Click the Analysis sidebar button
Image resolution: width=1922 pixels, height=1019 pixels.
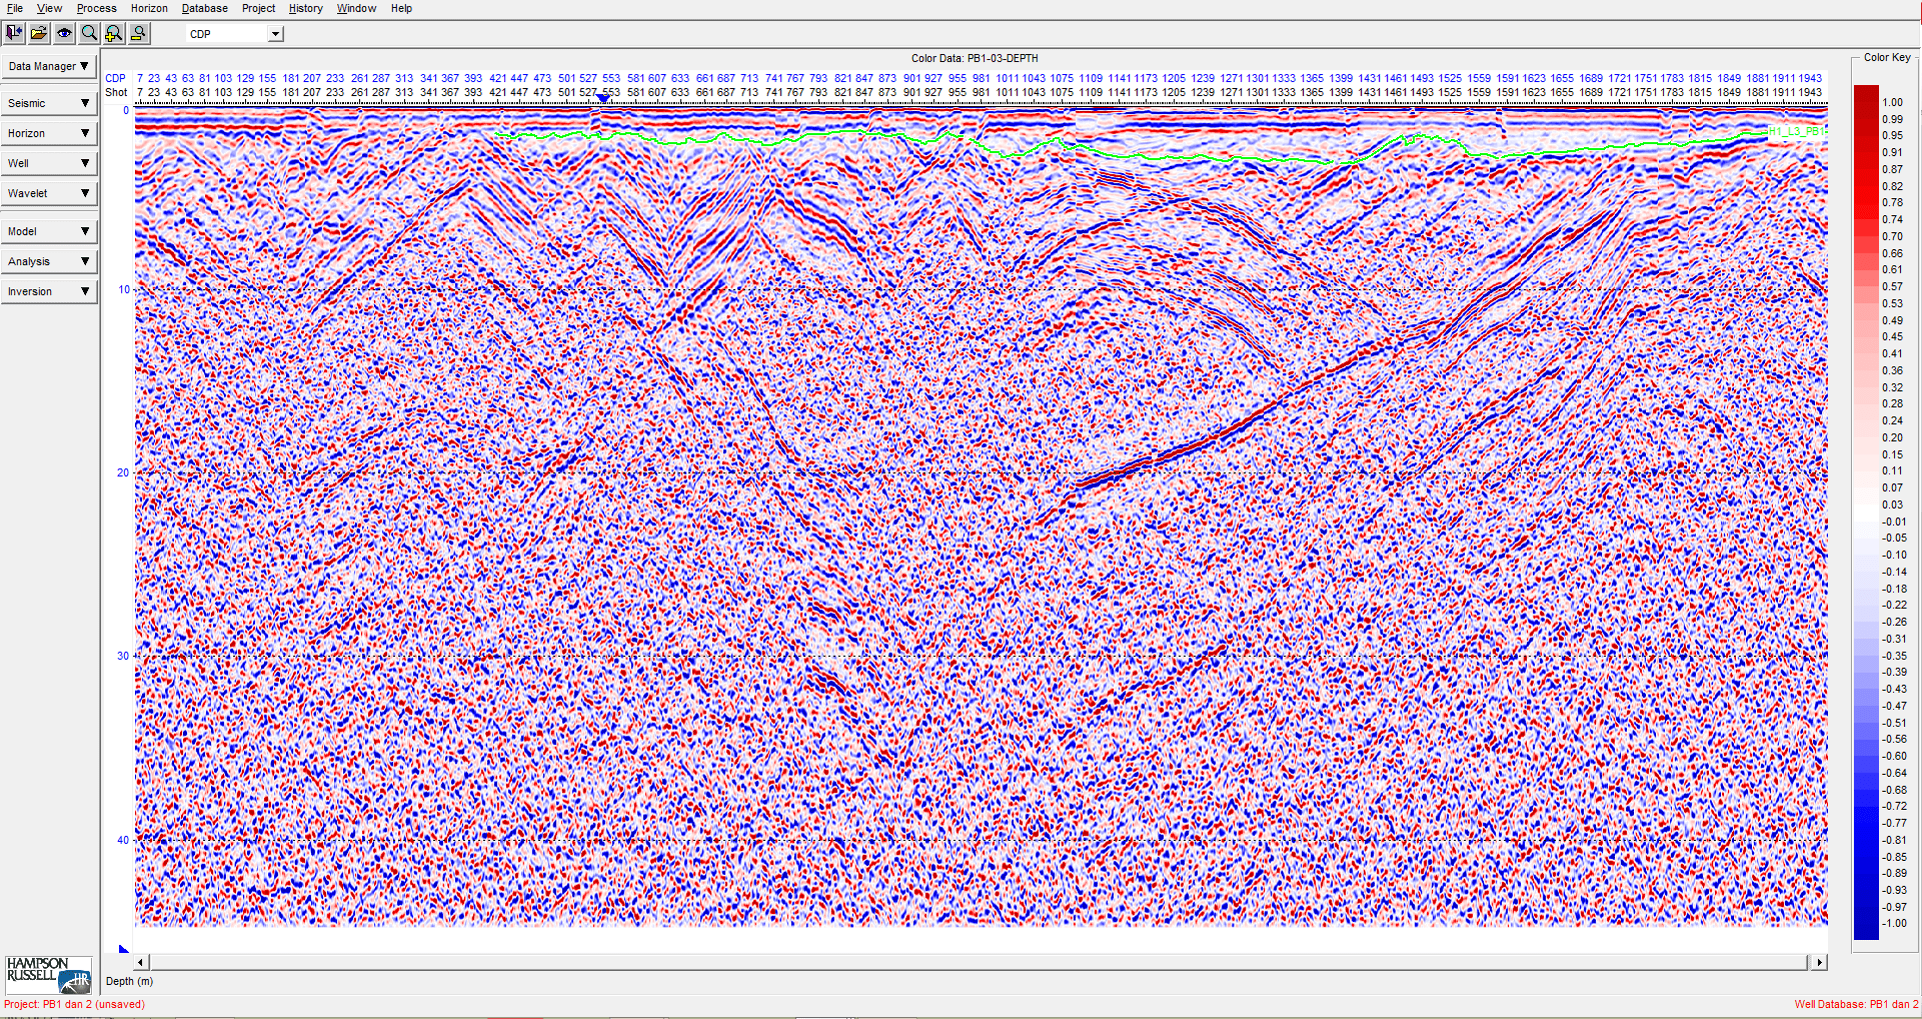click(x=49, y=261)
